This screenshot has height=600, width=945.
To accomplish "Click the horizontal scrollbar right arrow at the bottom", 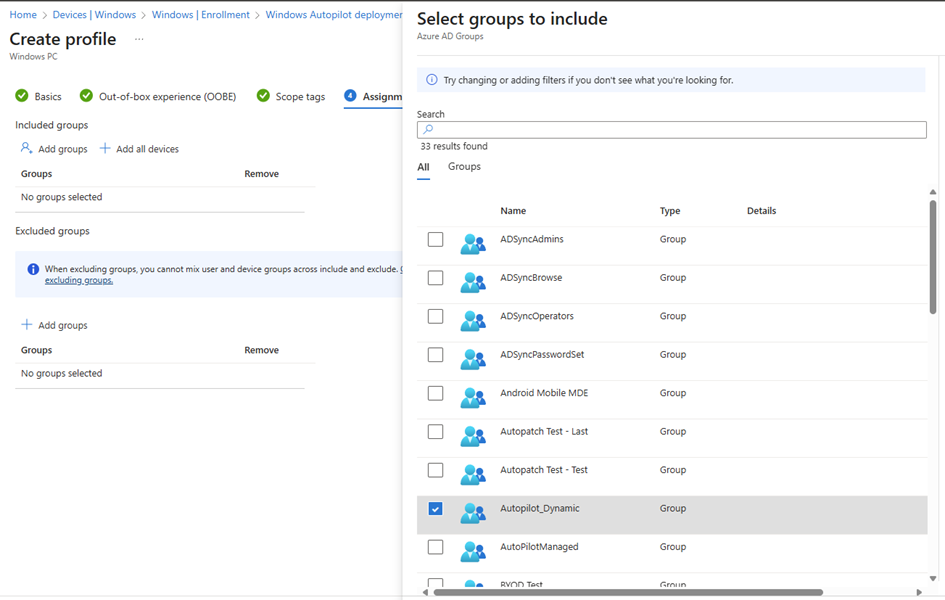I will coord(919,592).
